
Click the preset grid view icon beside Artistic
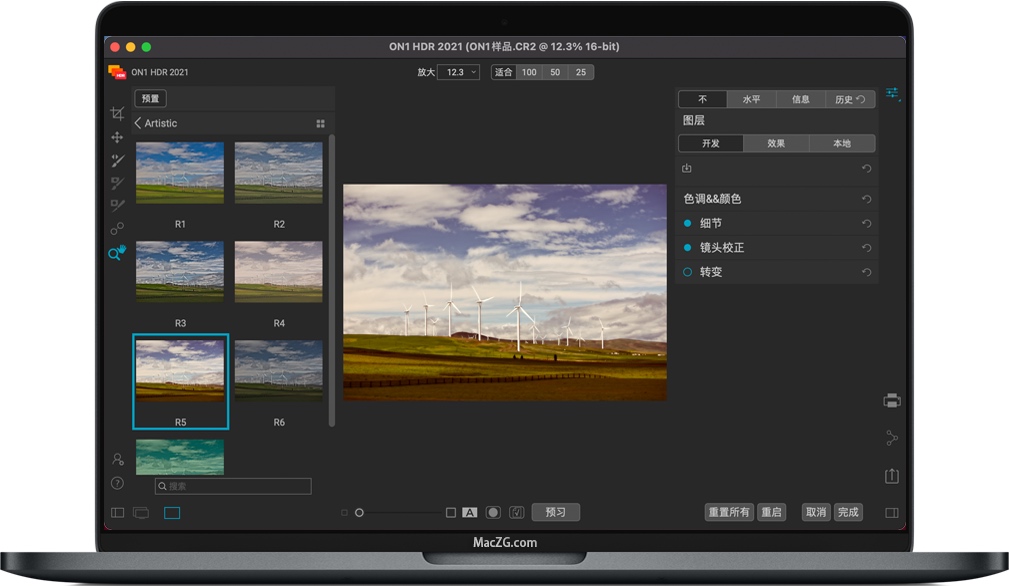320,122
